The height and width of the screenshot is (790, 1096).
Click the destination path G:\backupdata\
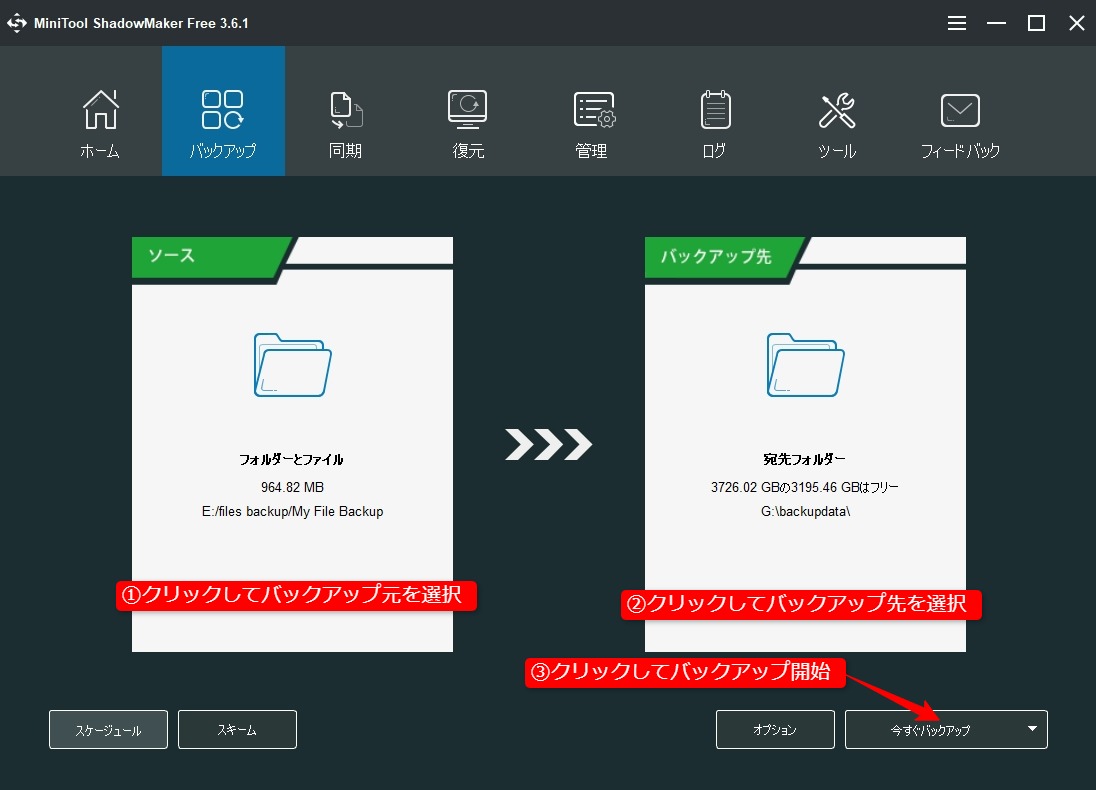[x=805, y=512]
